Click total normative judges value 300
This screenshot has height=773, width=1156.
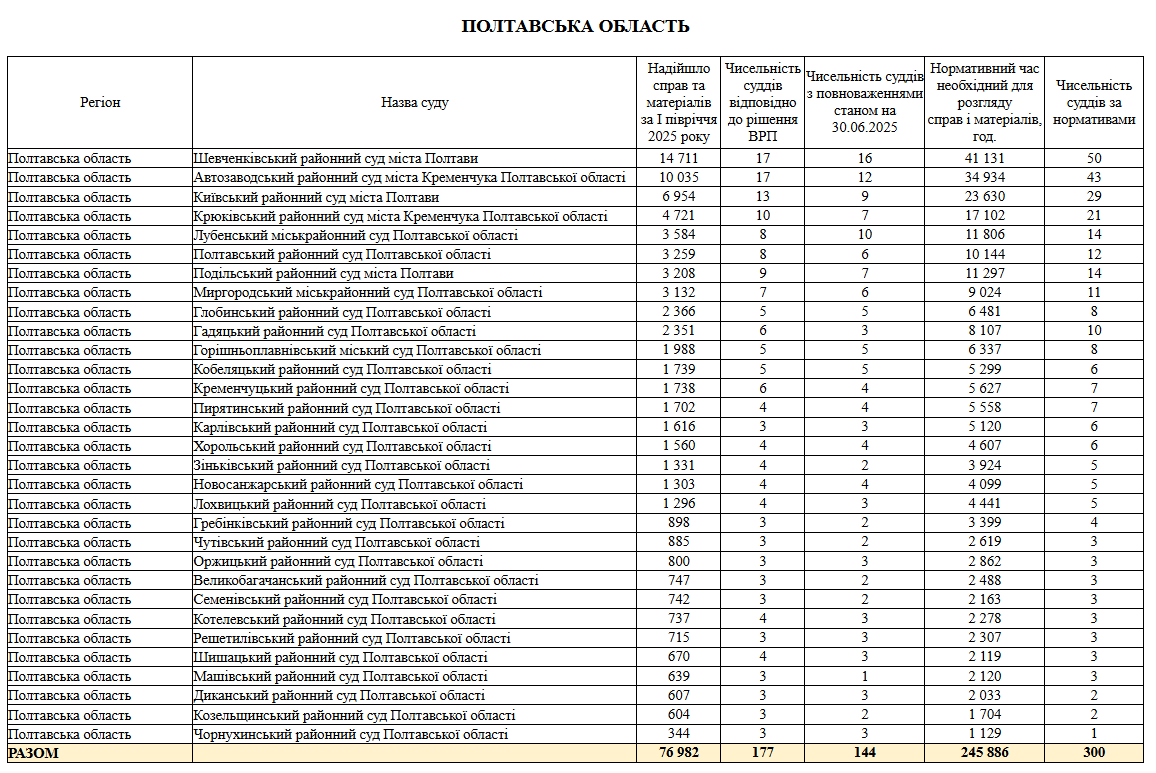click(1093, 752)
